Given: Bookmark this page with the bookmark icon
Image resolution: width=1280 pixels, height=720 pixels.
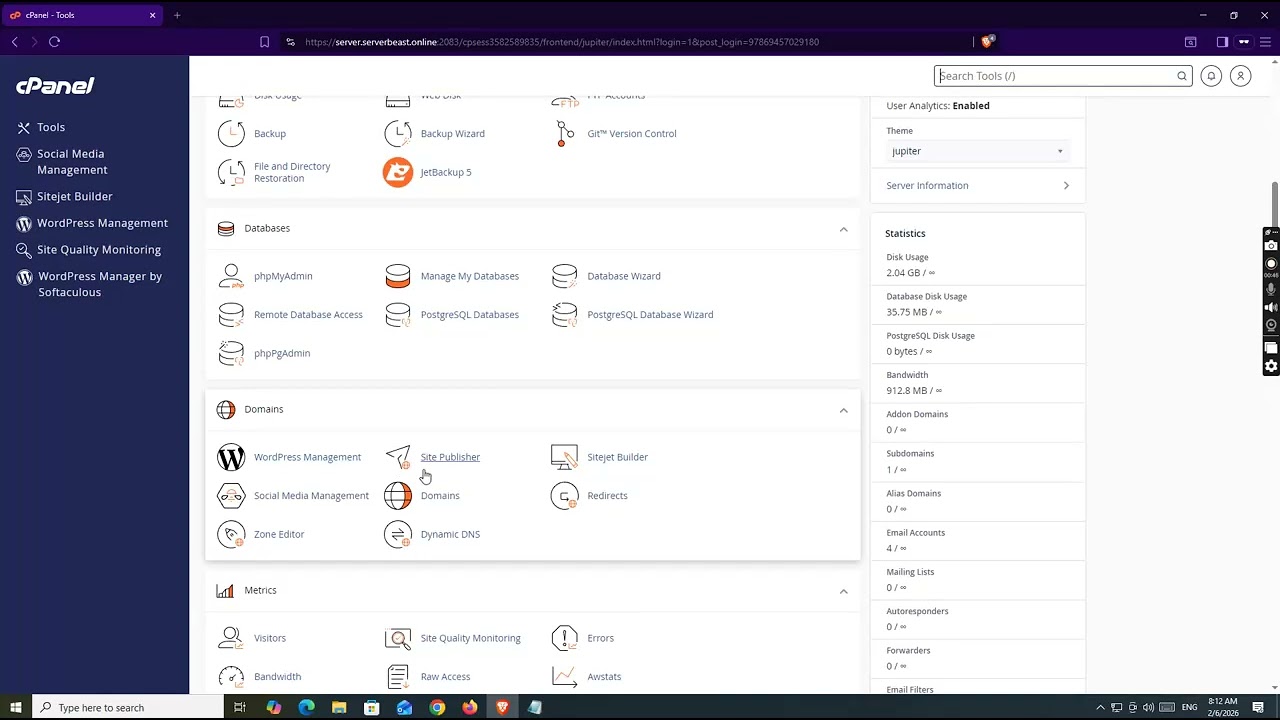Looking at the screenshot, I should (264, 42).
